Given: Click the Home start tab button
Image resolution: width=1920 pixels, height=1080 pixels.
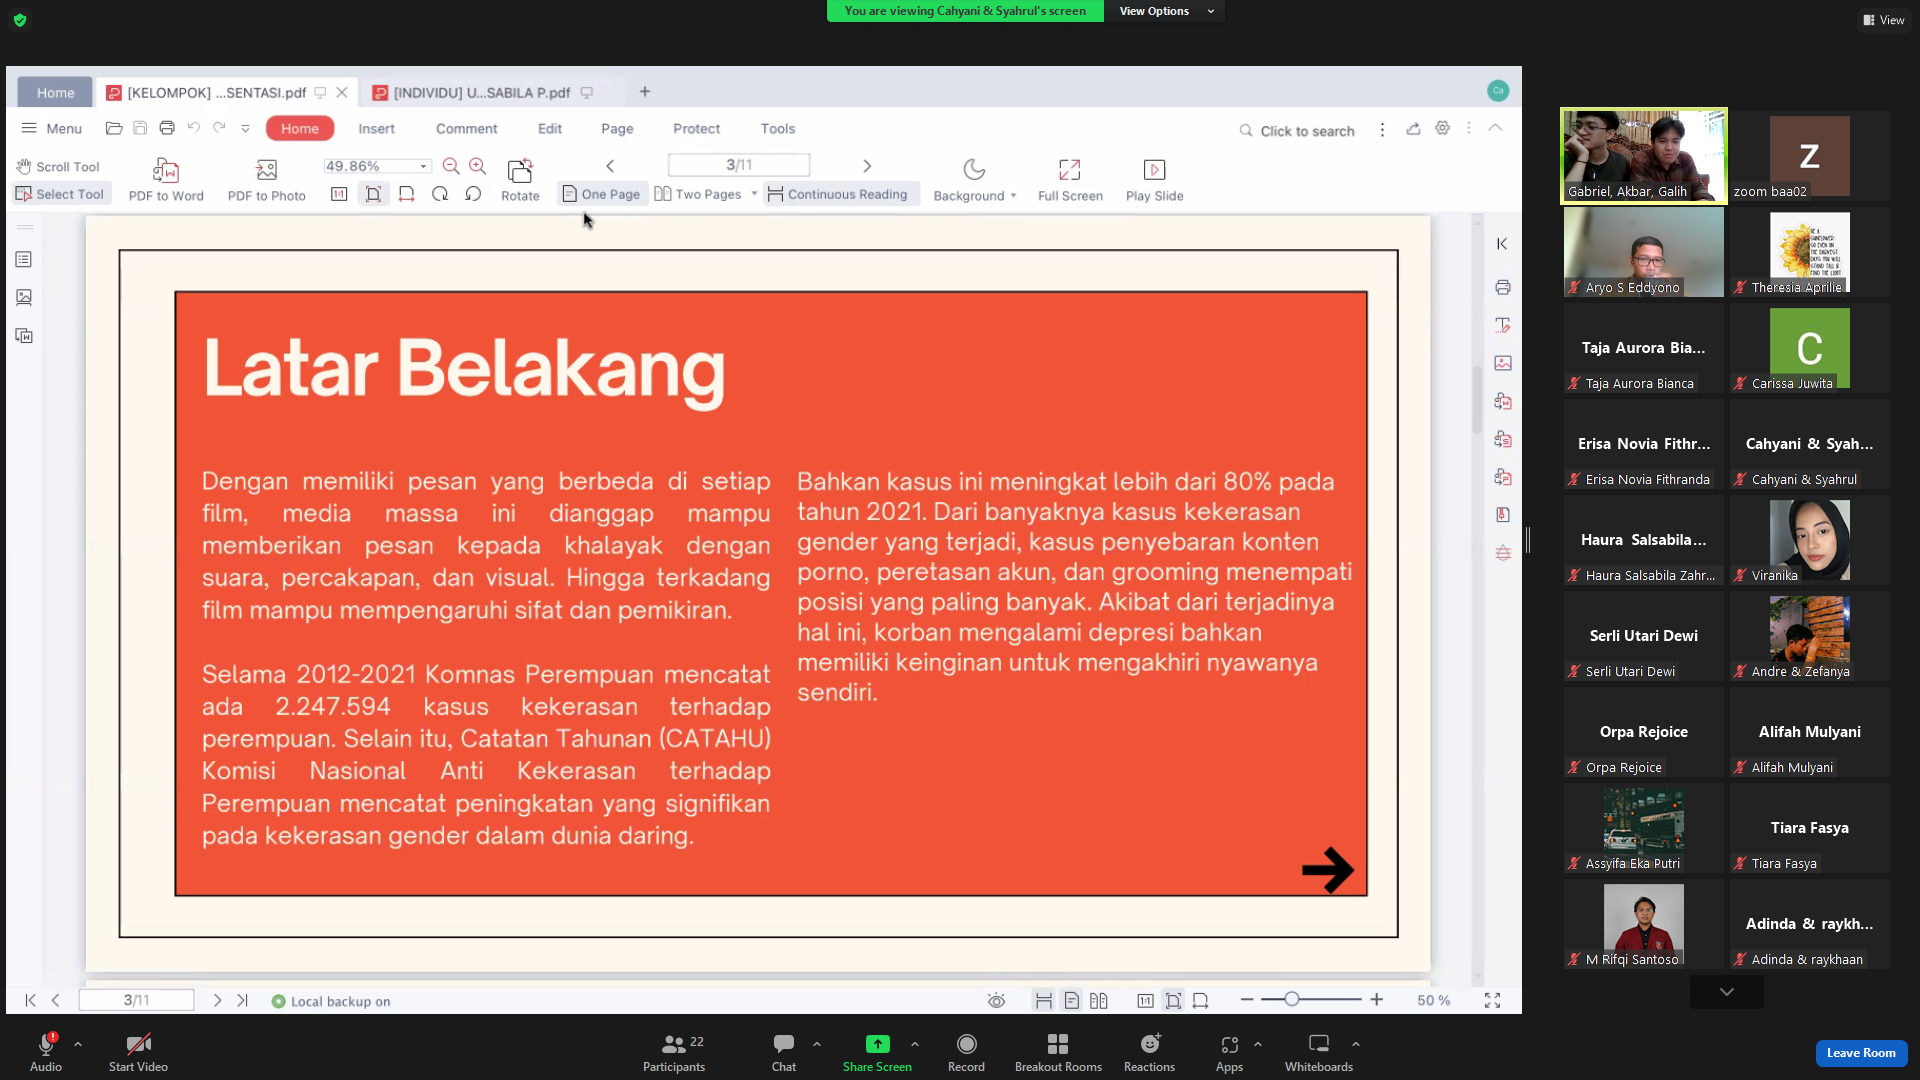Looking at the screenshot, I should click(56, 92).
